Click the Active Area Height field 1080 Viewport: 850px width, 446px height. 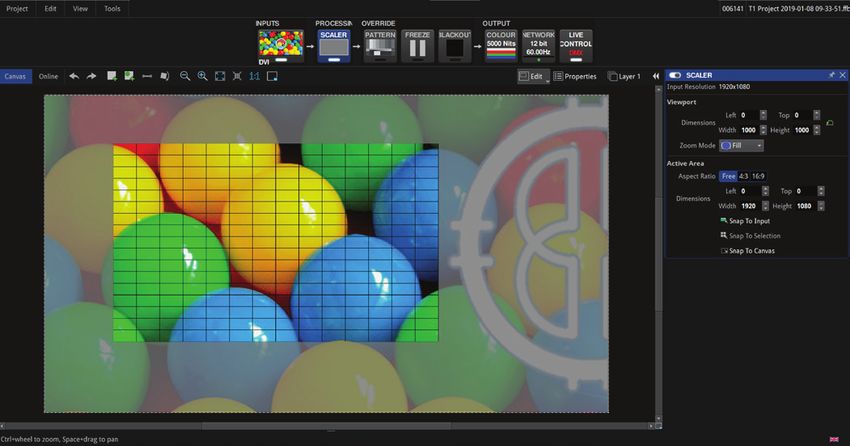tap(805, 206)
